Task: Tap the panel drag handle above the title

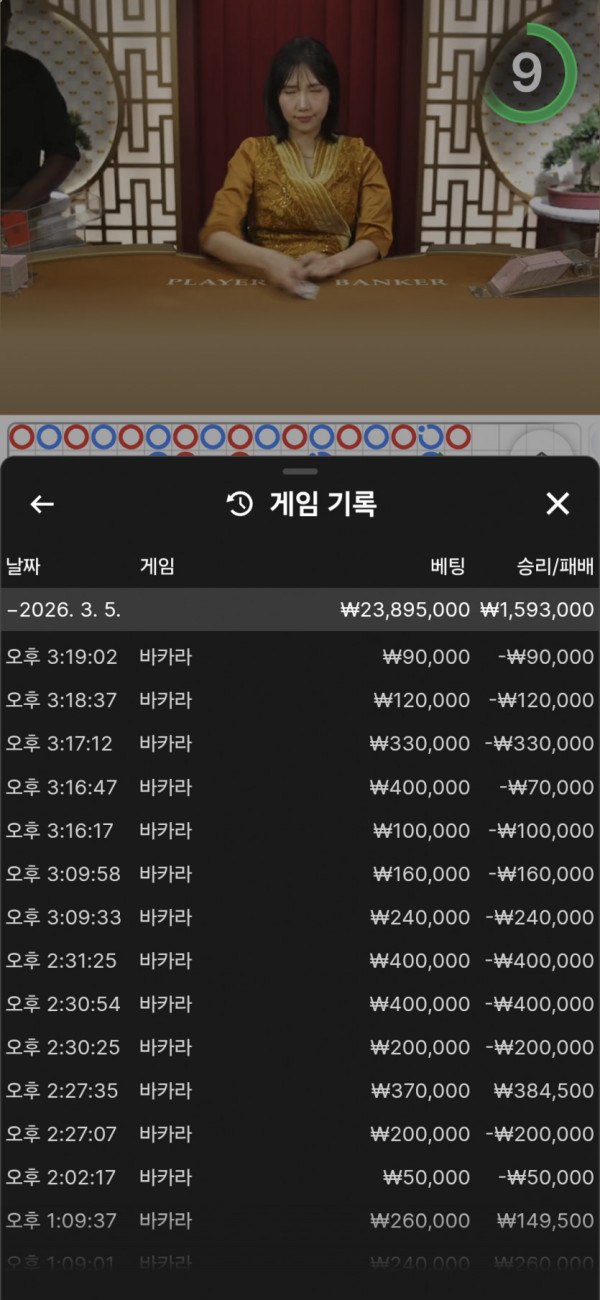Action: click(300, 471)
